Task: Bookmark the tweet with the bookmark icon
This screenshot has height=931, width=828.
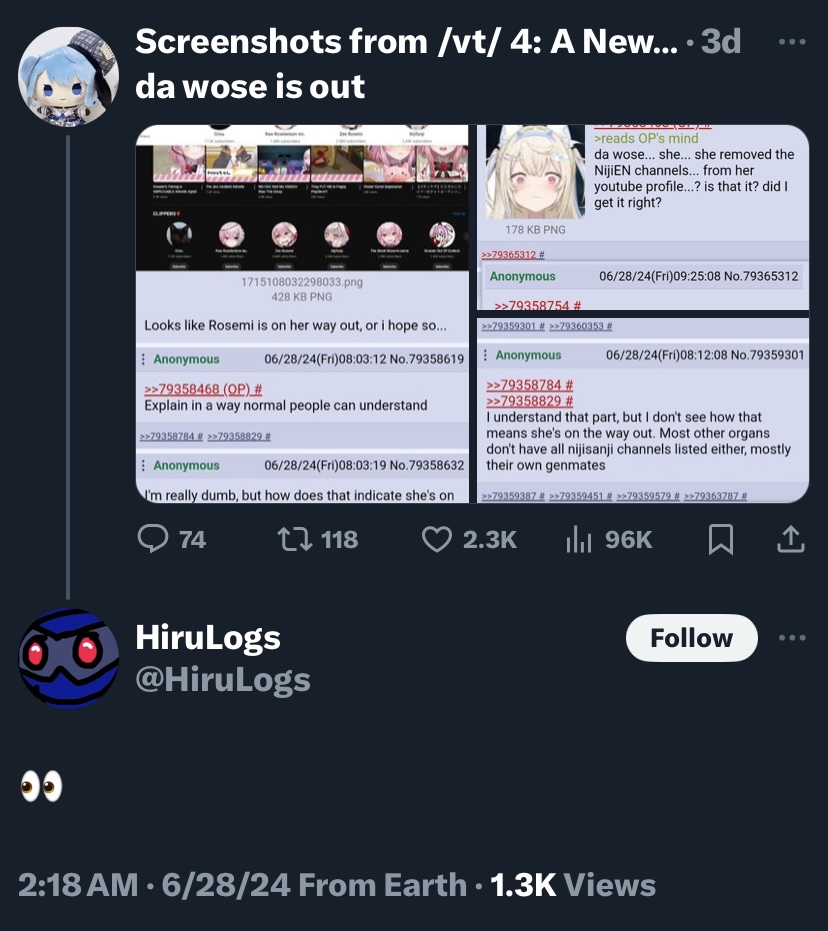Action: [721, 539]
